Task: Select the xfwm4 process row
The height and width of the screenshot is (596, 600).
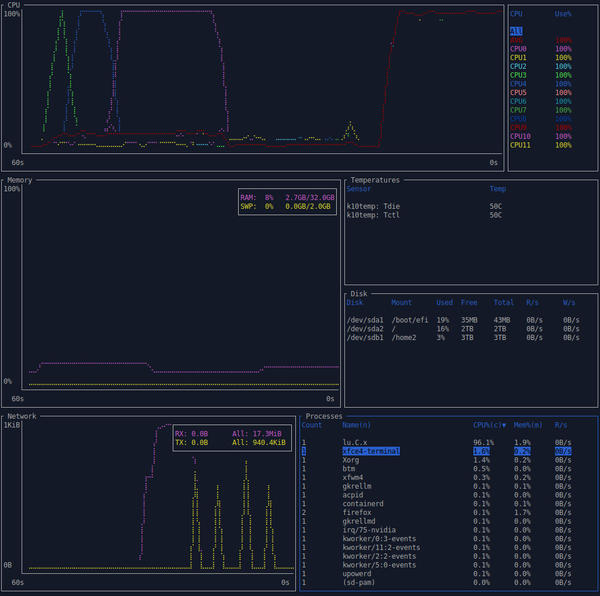Action: [x=436, y=478]
